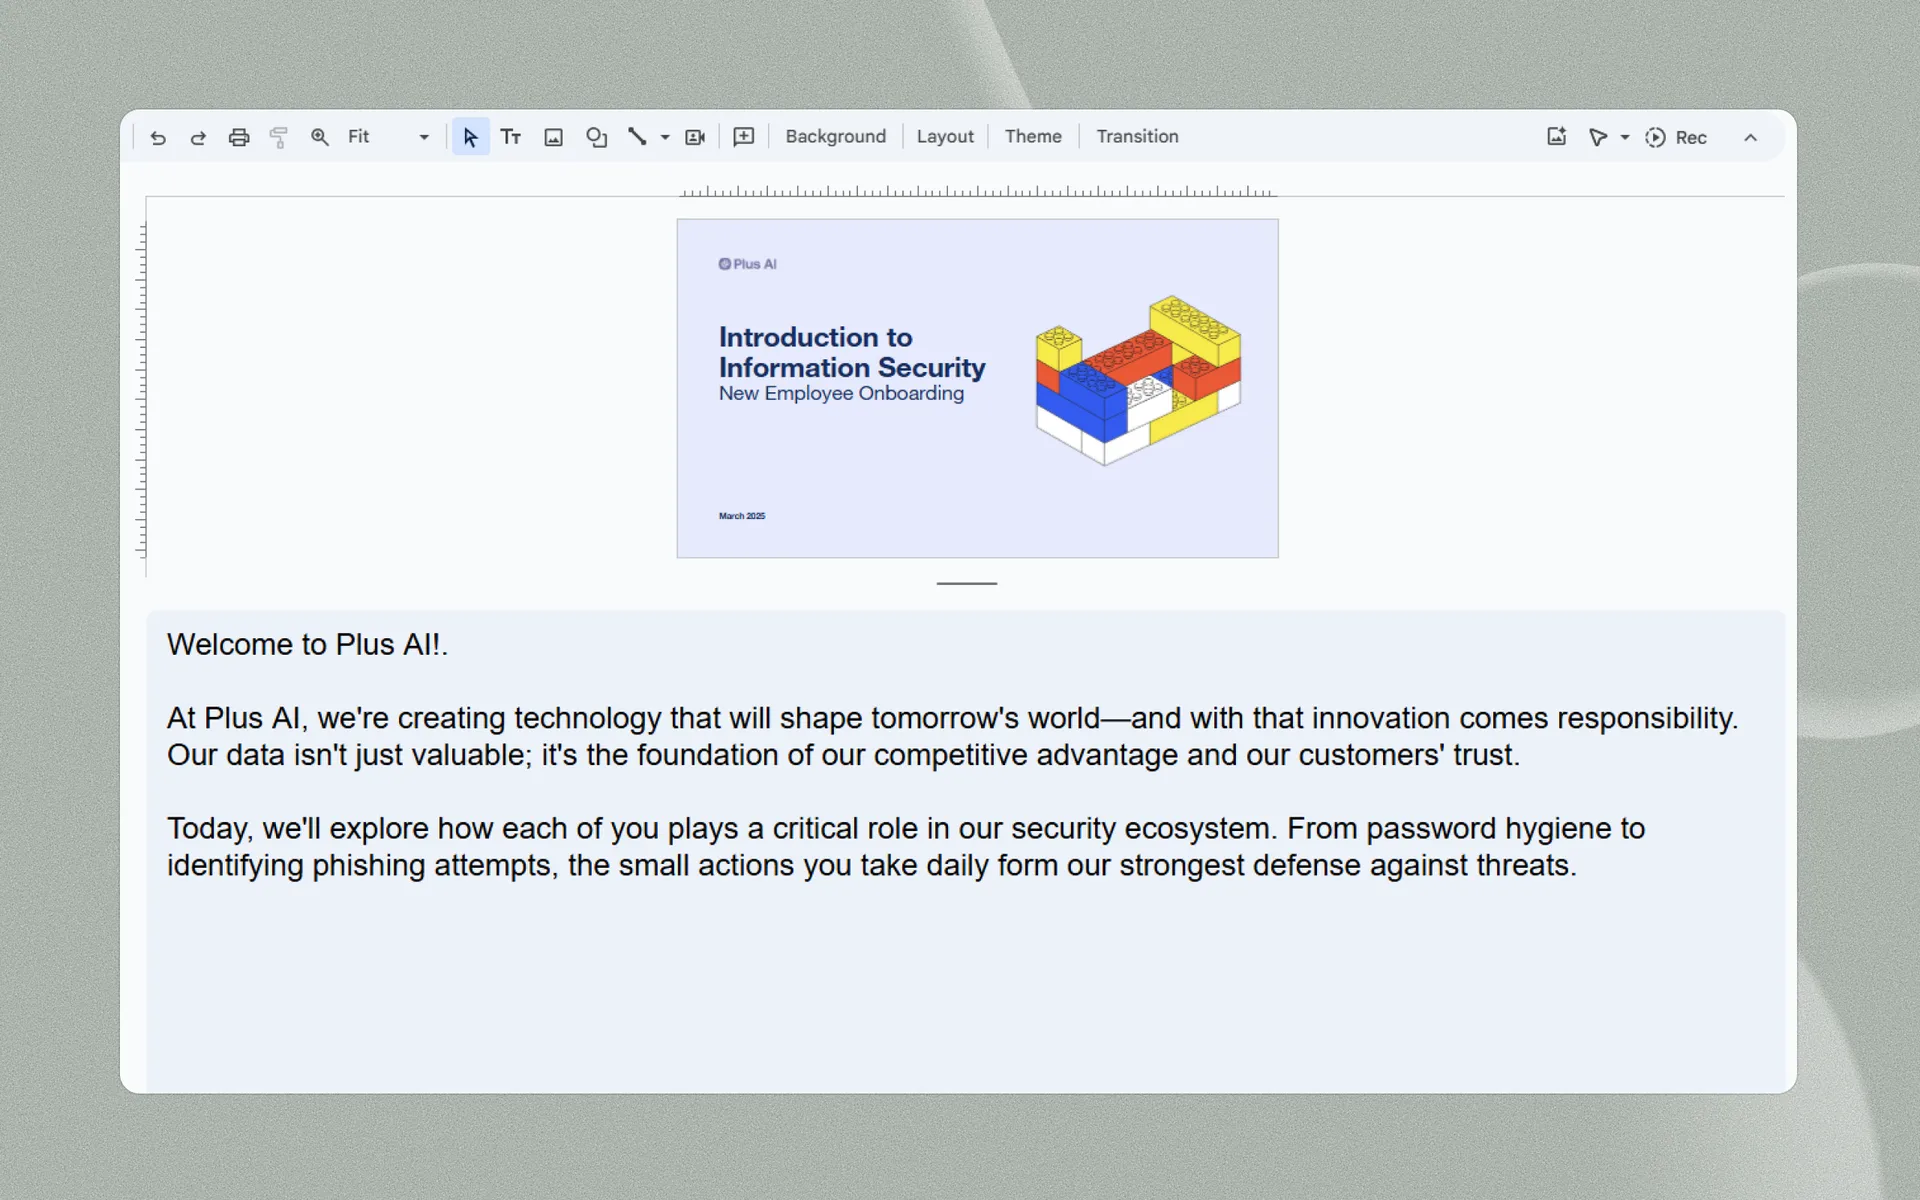Click the speaker notes resize handle
1920x1200 pixels.
tap(967, 583)
